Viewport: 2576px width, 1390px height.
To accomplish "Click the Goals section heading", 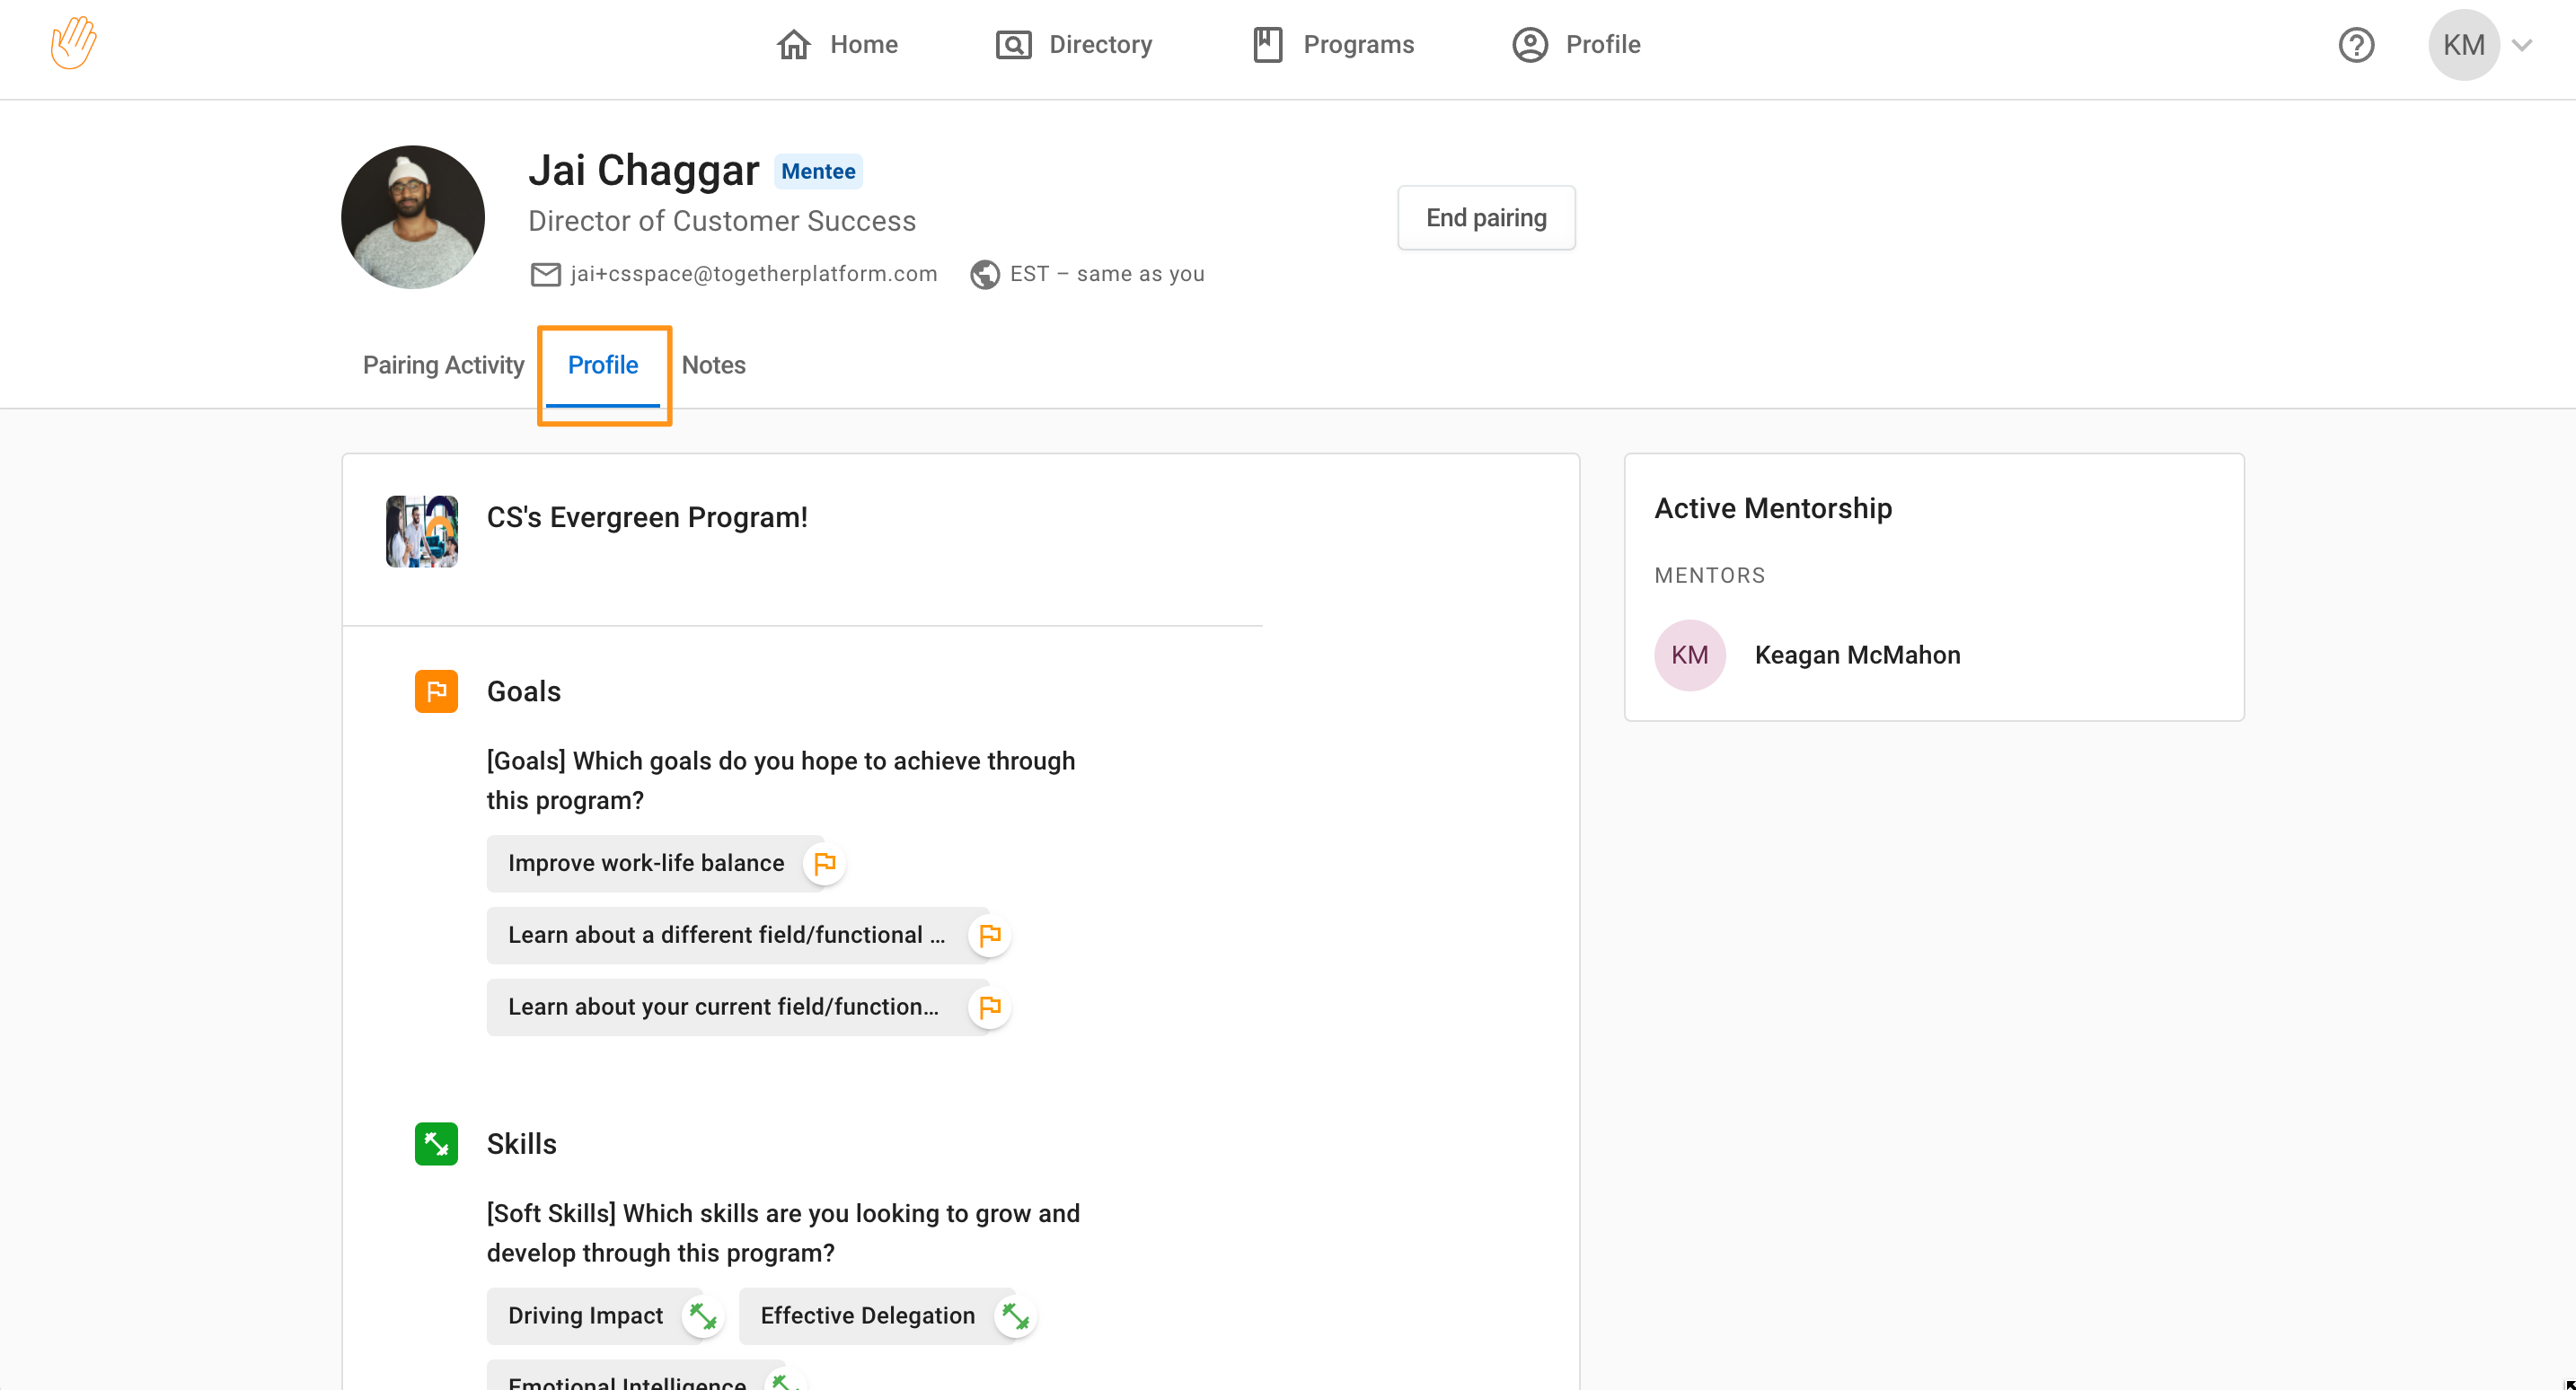I will point(524,691).
